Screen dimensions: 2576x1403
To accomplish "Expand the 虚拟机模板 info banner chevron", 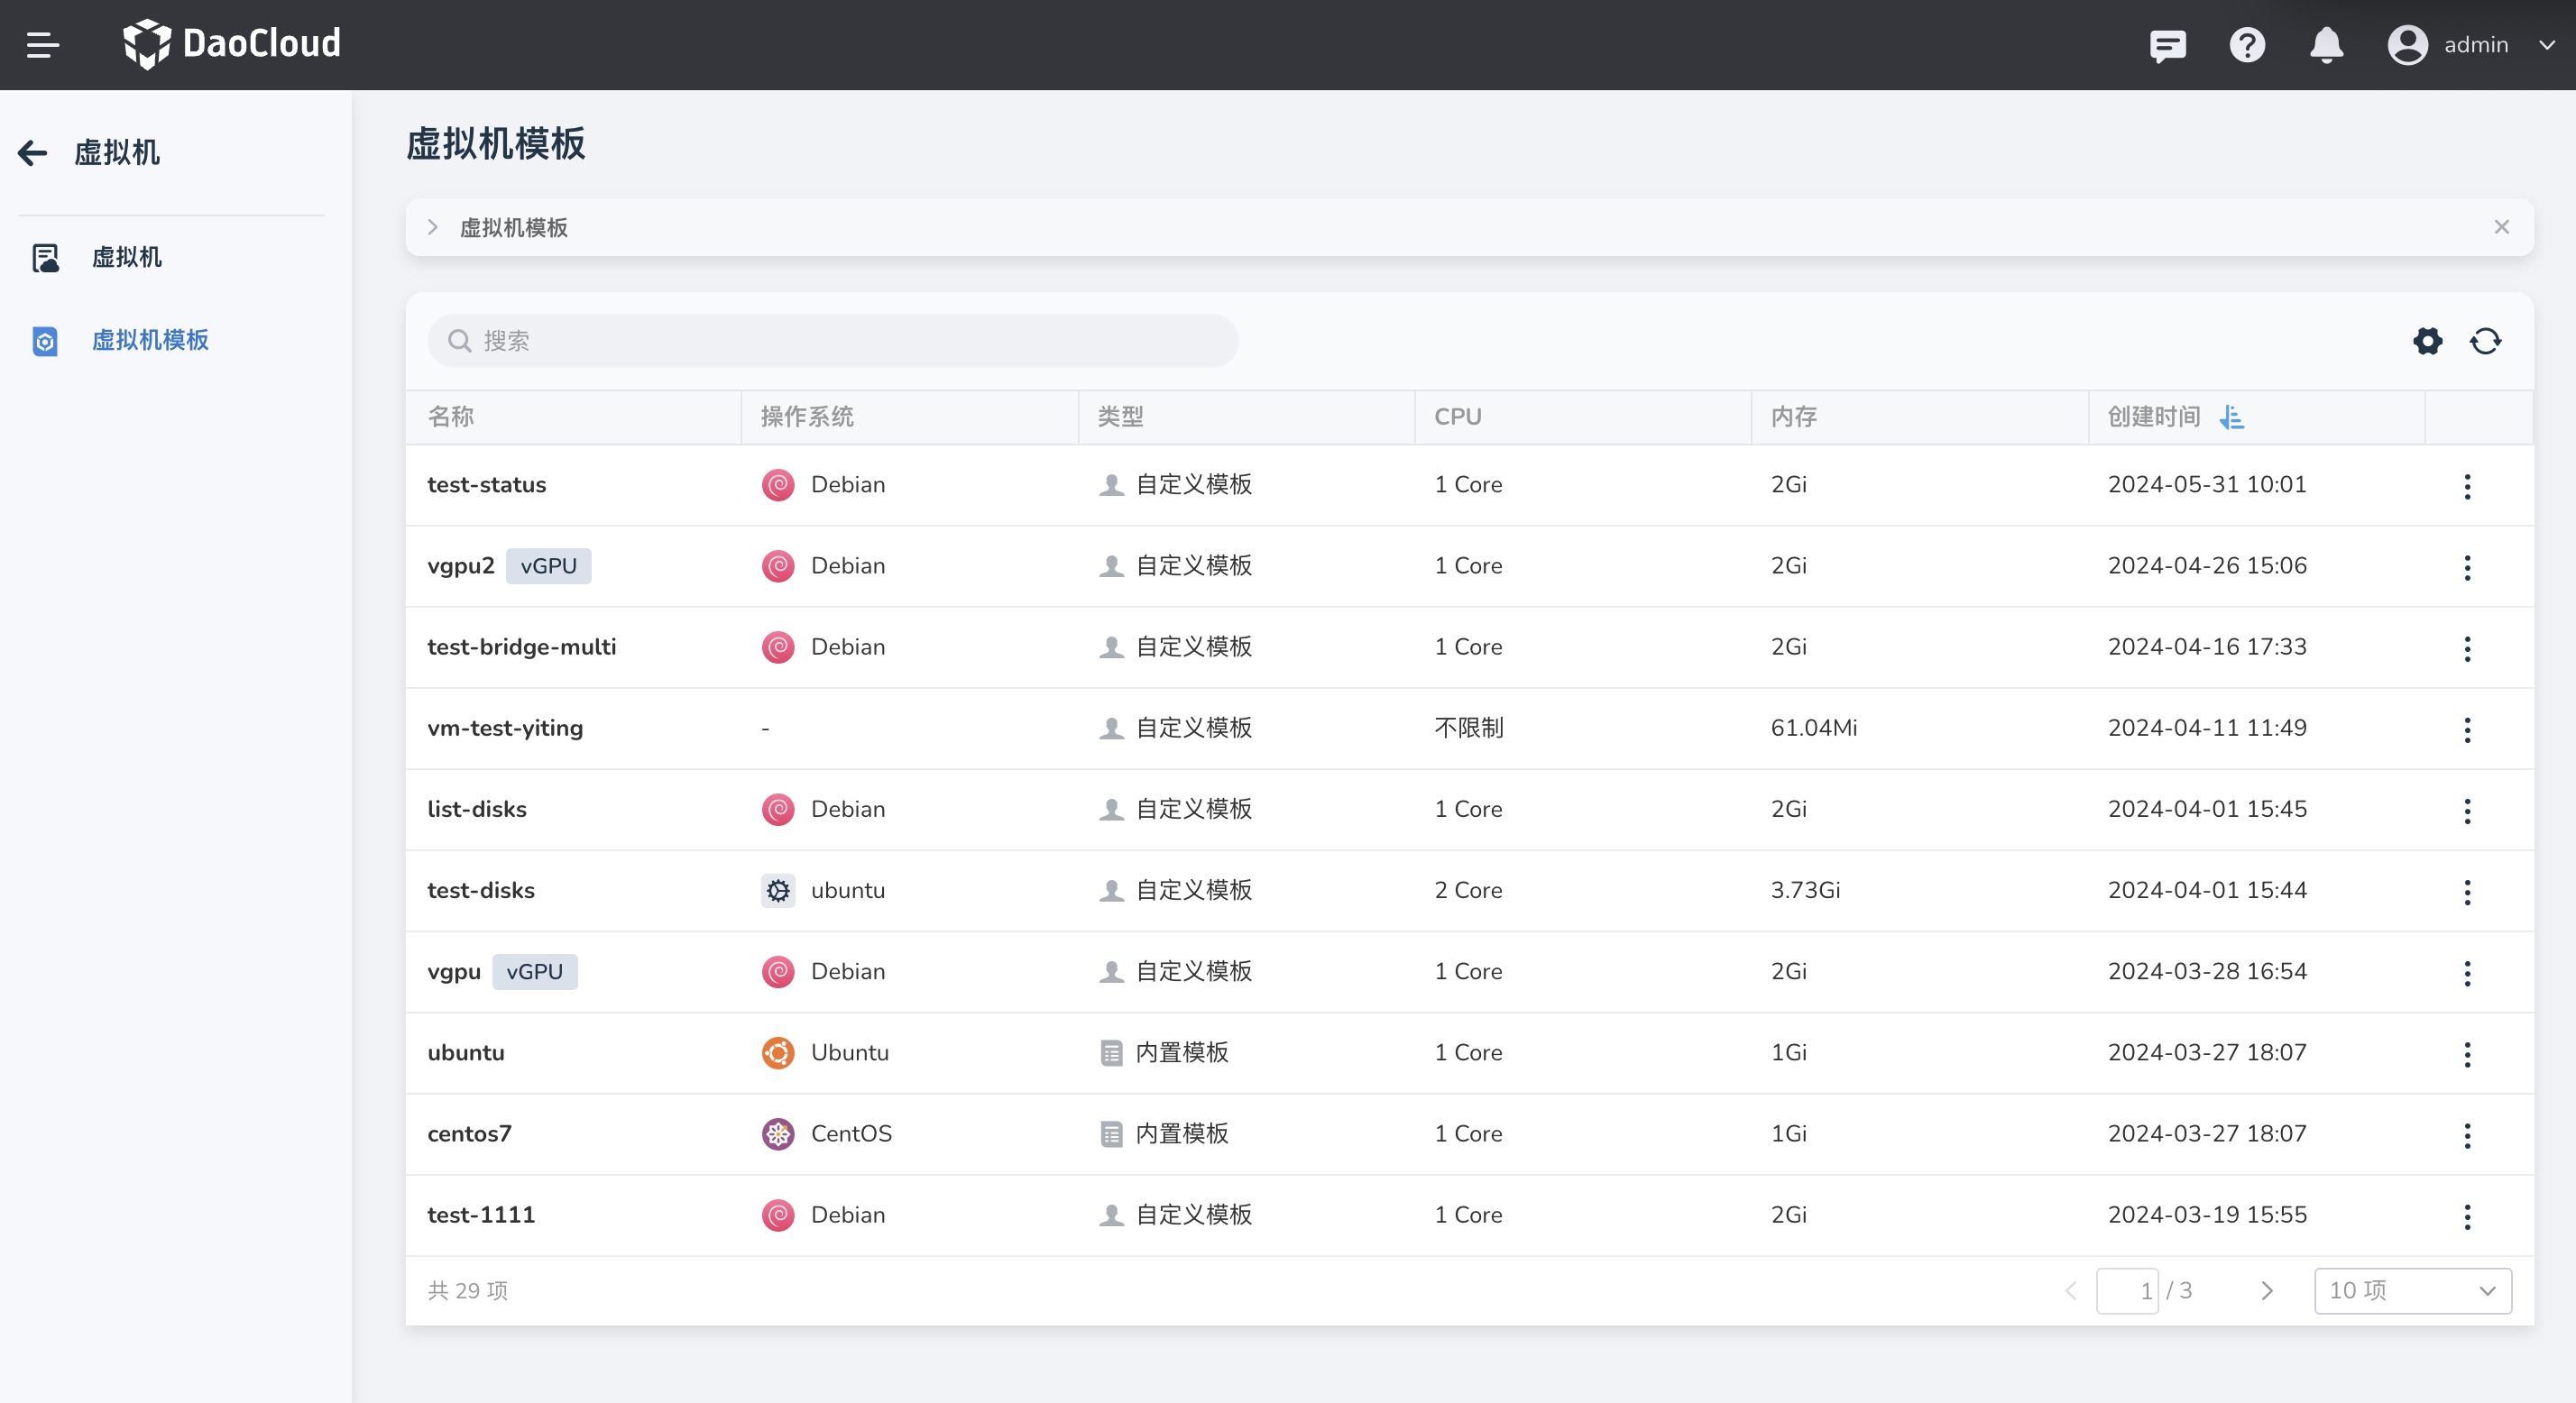I will pos(433,227).
